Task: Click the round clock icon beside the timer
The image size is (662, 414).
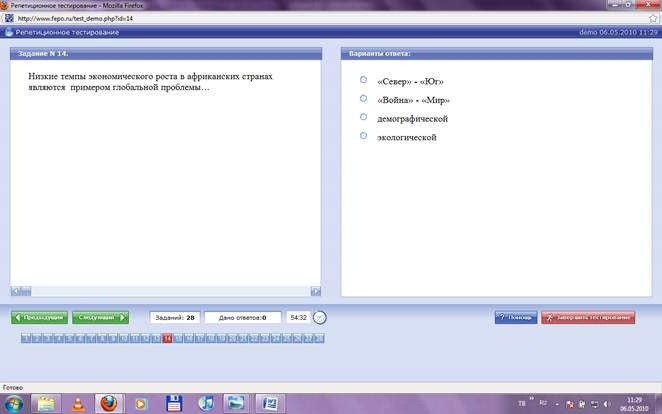Action: tap(320, 317)
